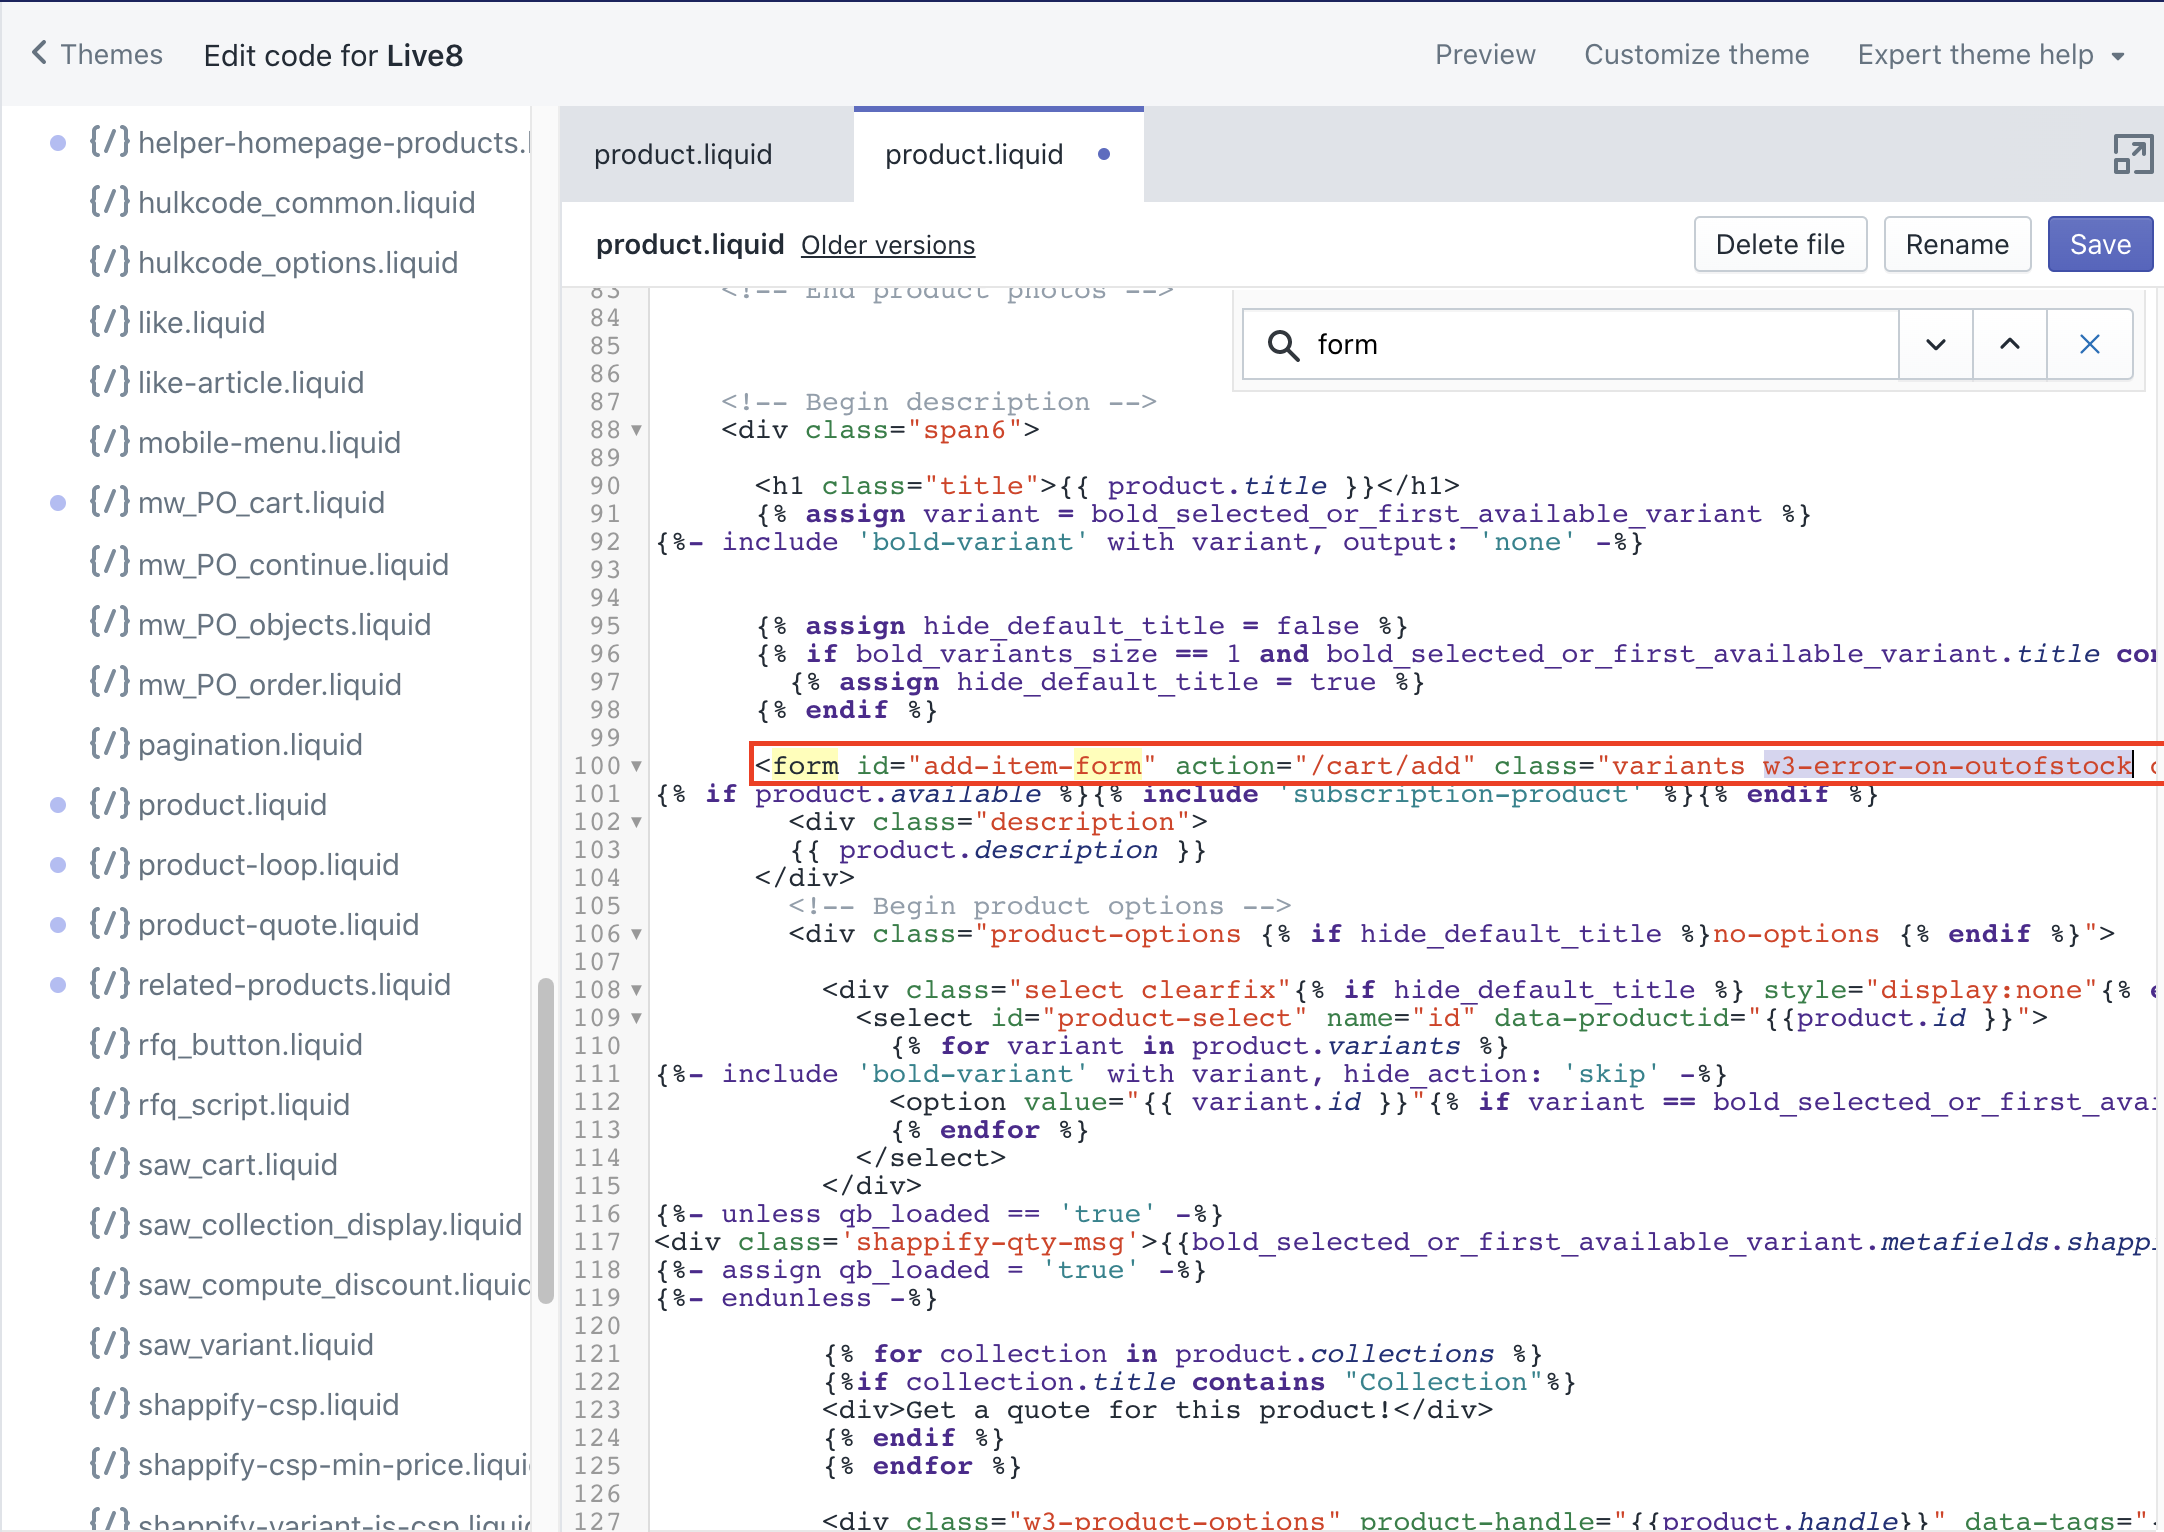Save the product.liquid changes
This screenshot has height=1532, width=2164.
click(2100, 244)
